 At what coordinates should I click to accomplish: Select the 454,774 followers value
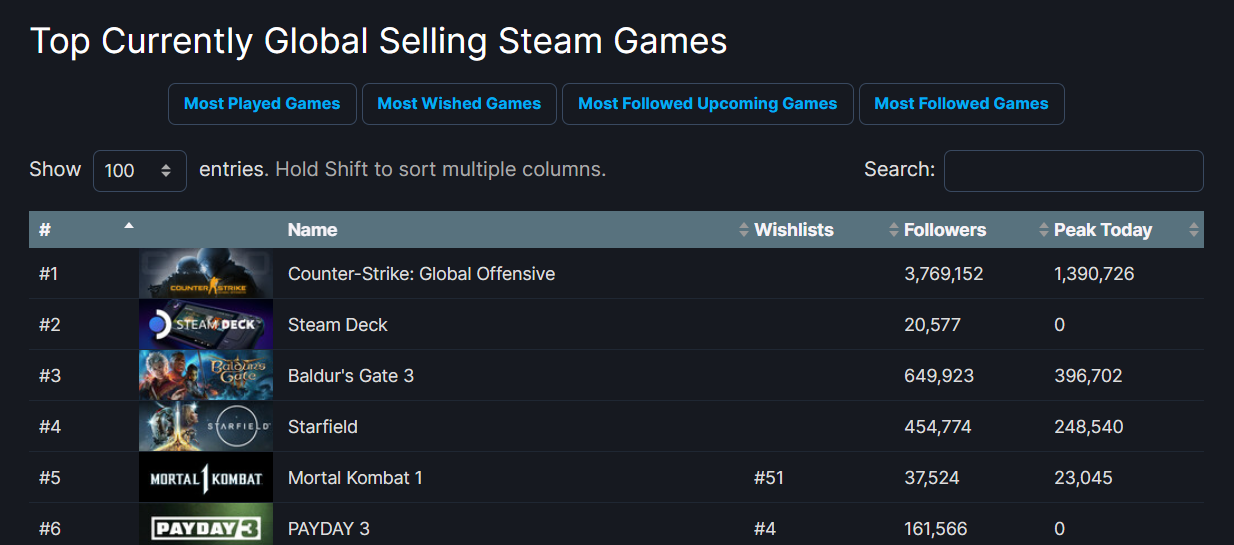tap(938, 427)
